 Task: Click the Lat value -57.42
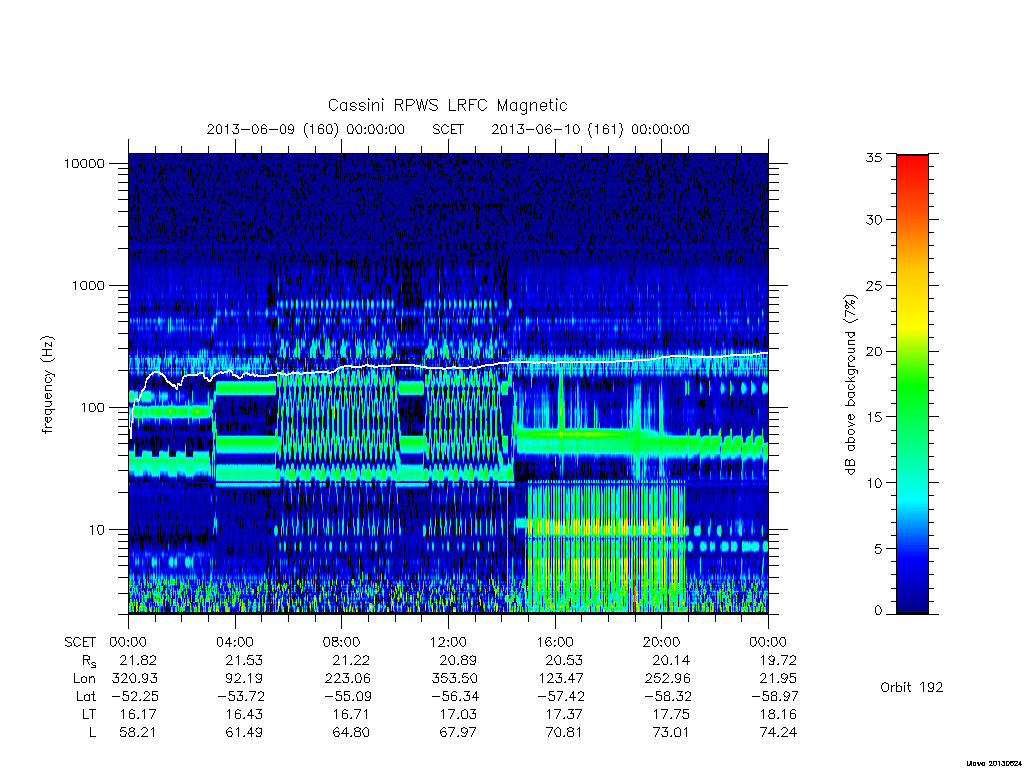(x=560, y=696)
